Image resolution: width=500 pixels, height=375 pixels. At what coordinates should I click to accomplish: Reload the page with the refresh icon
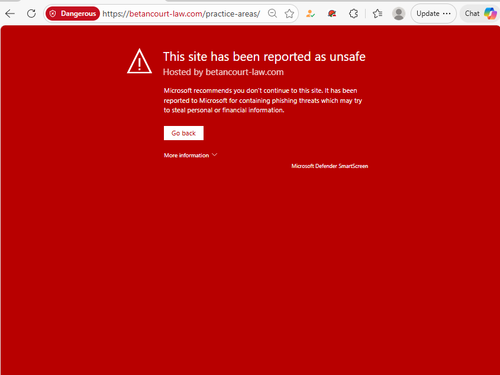[31, 14]
